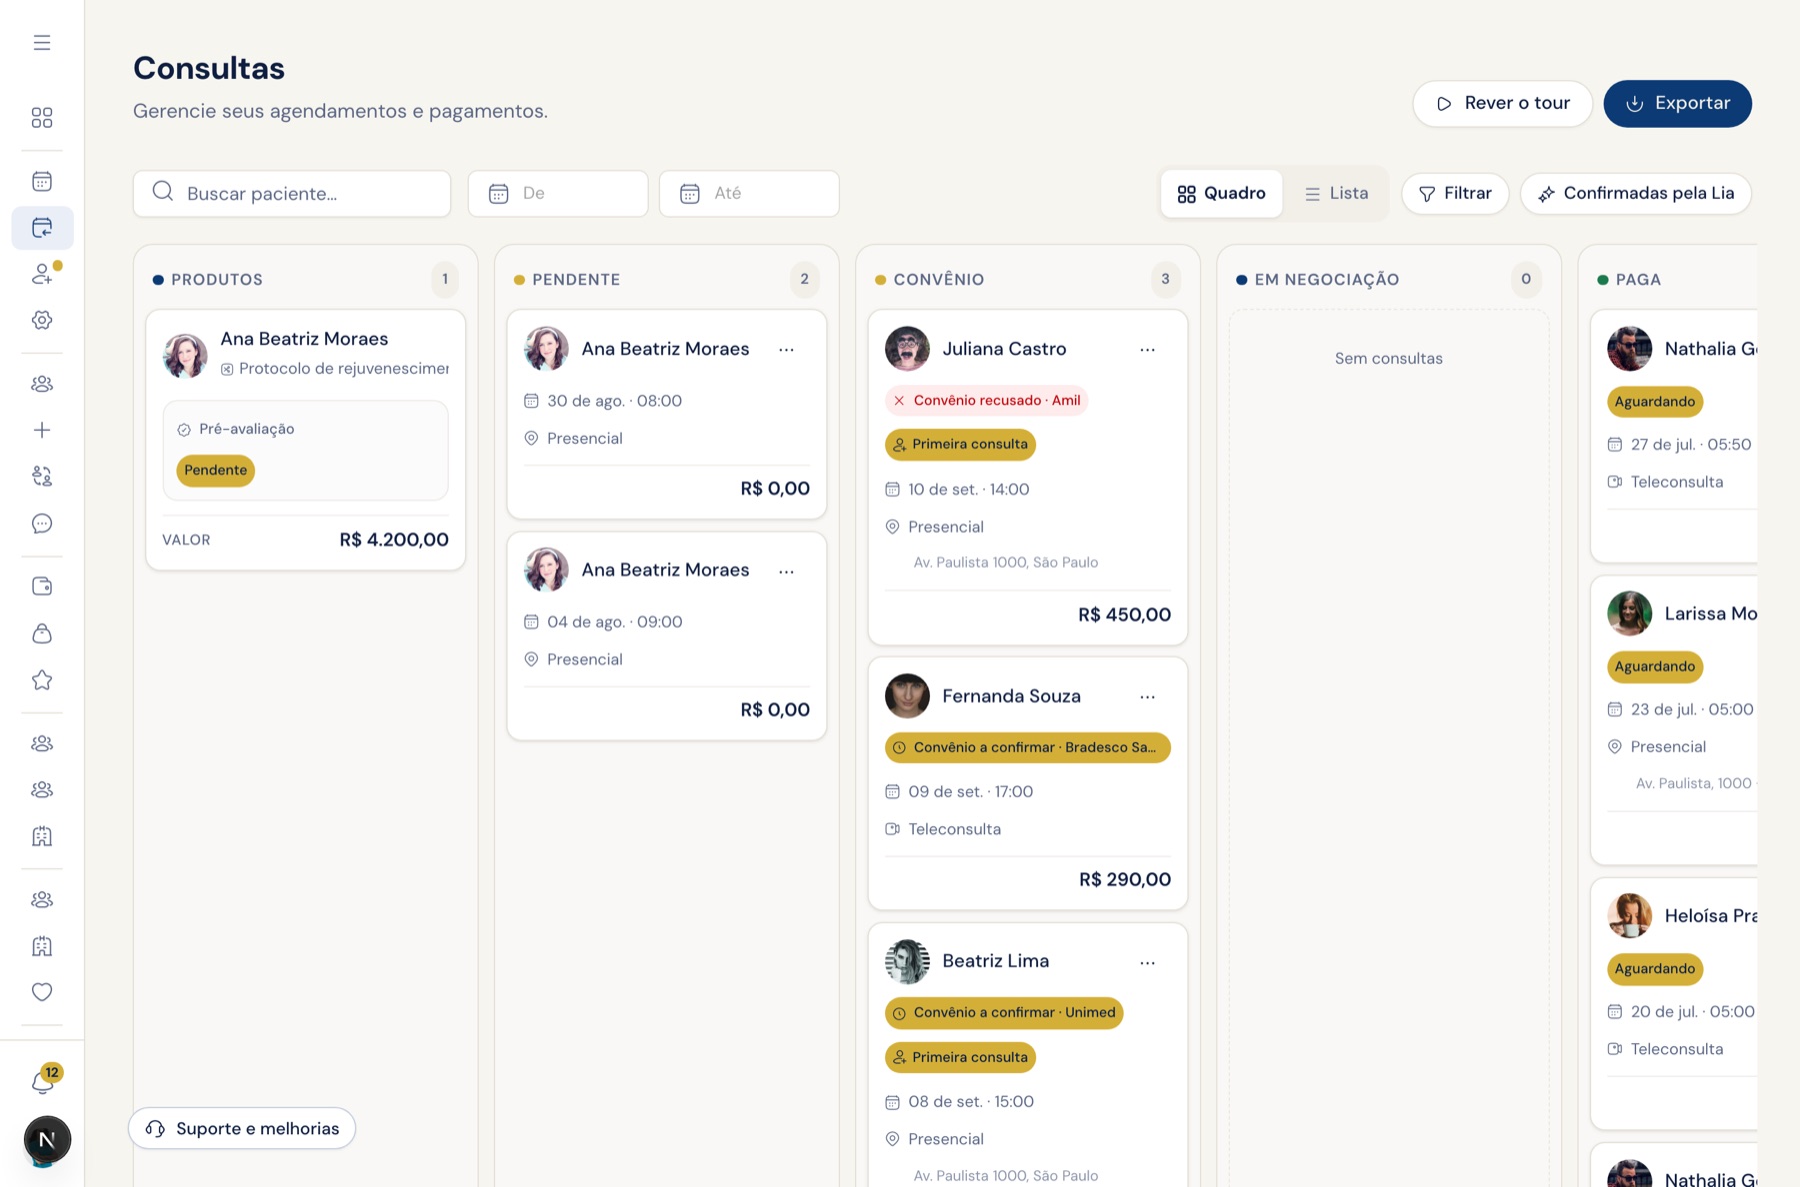Viewport: 1800px width, 1187px height.
Task: Click the EM NEGOCIAÇÃO column header
Action: [1327, 280]
